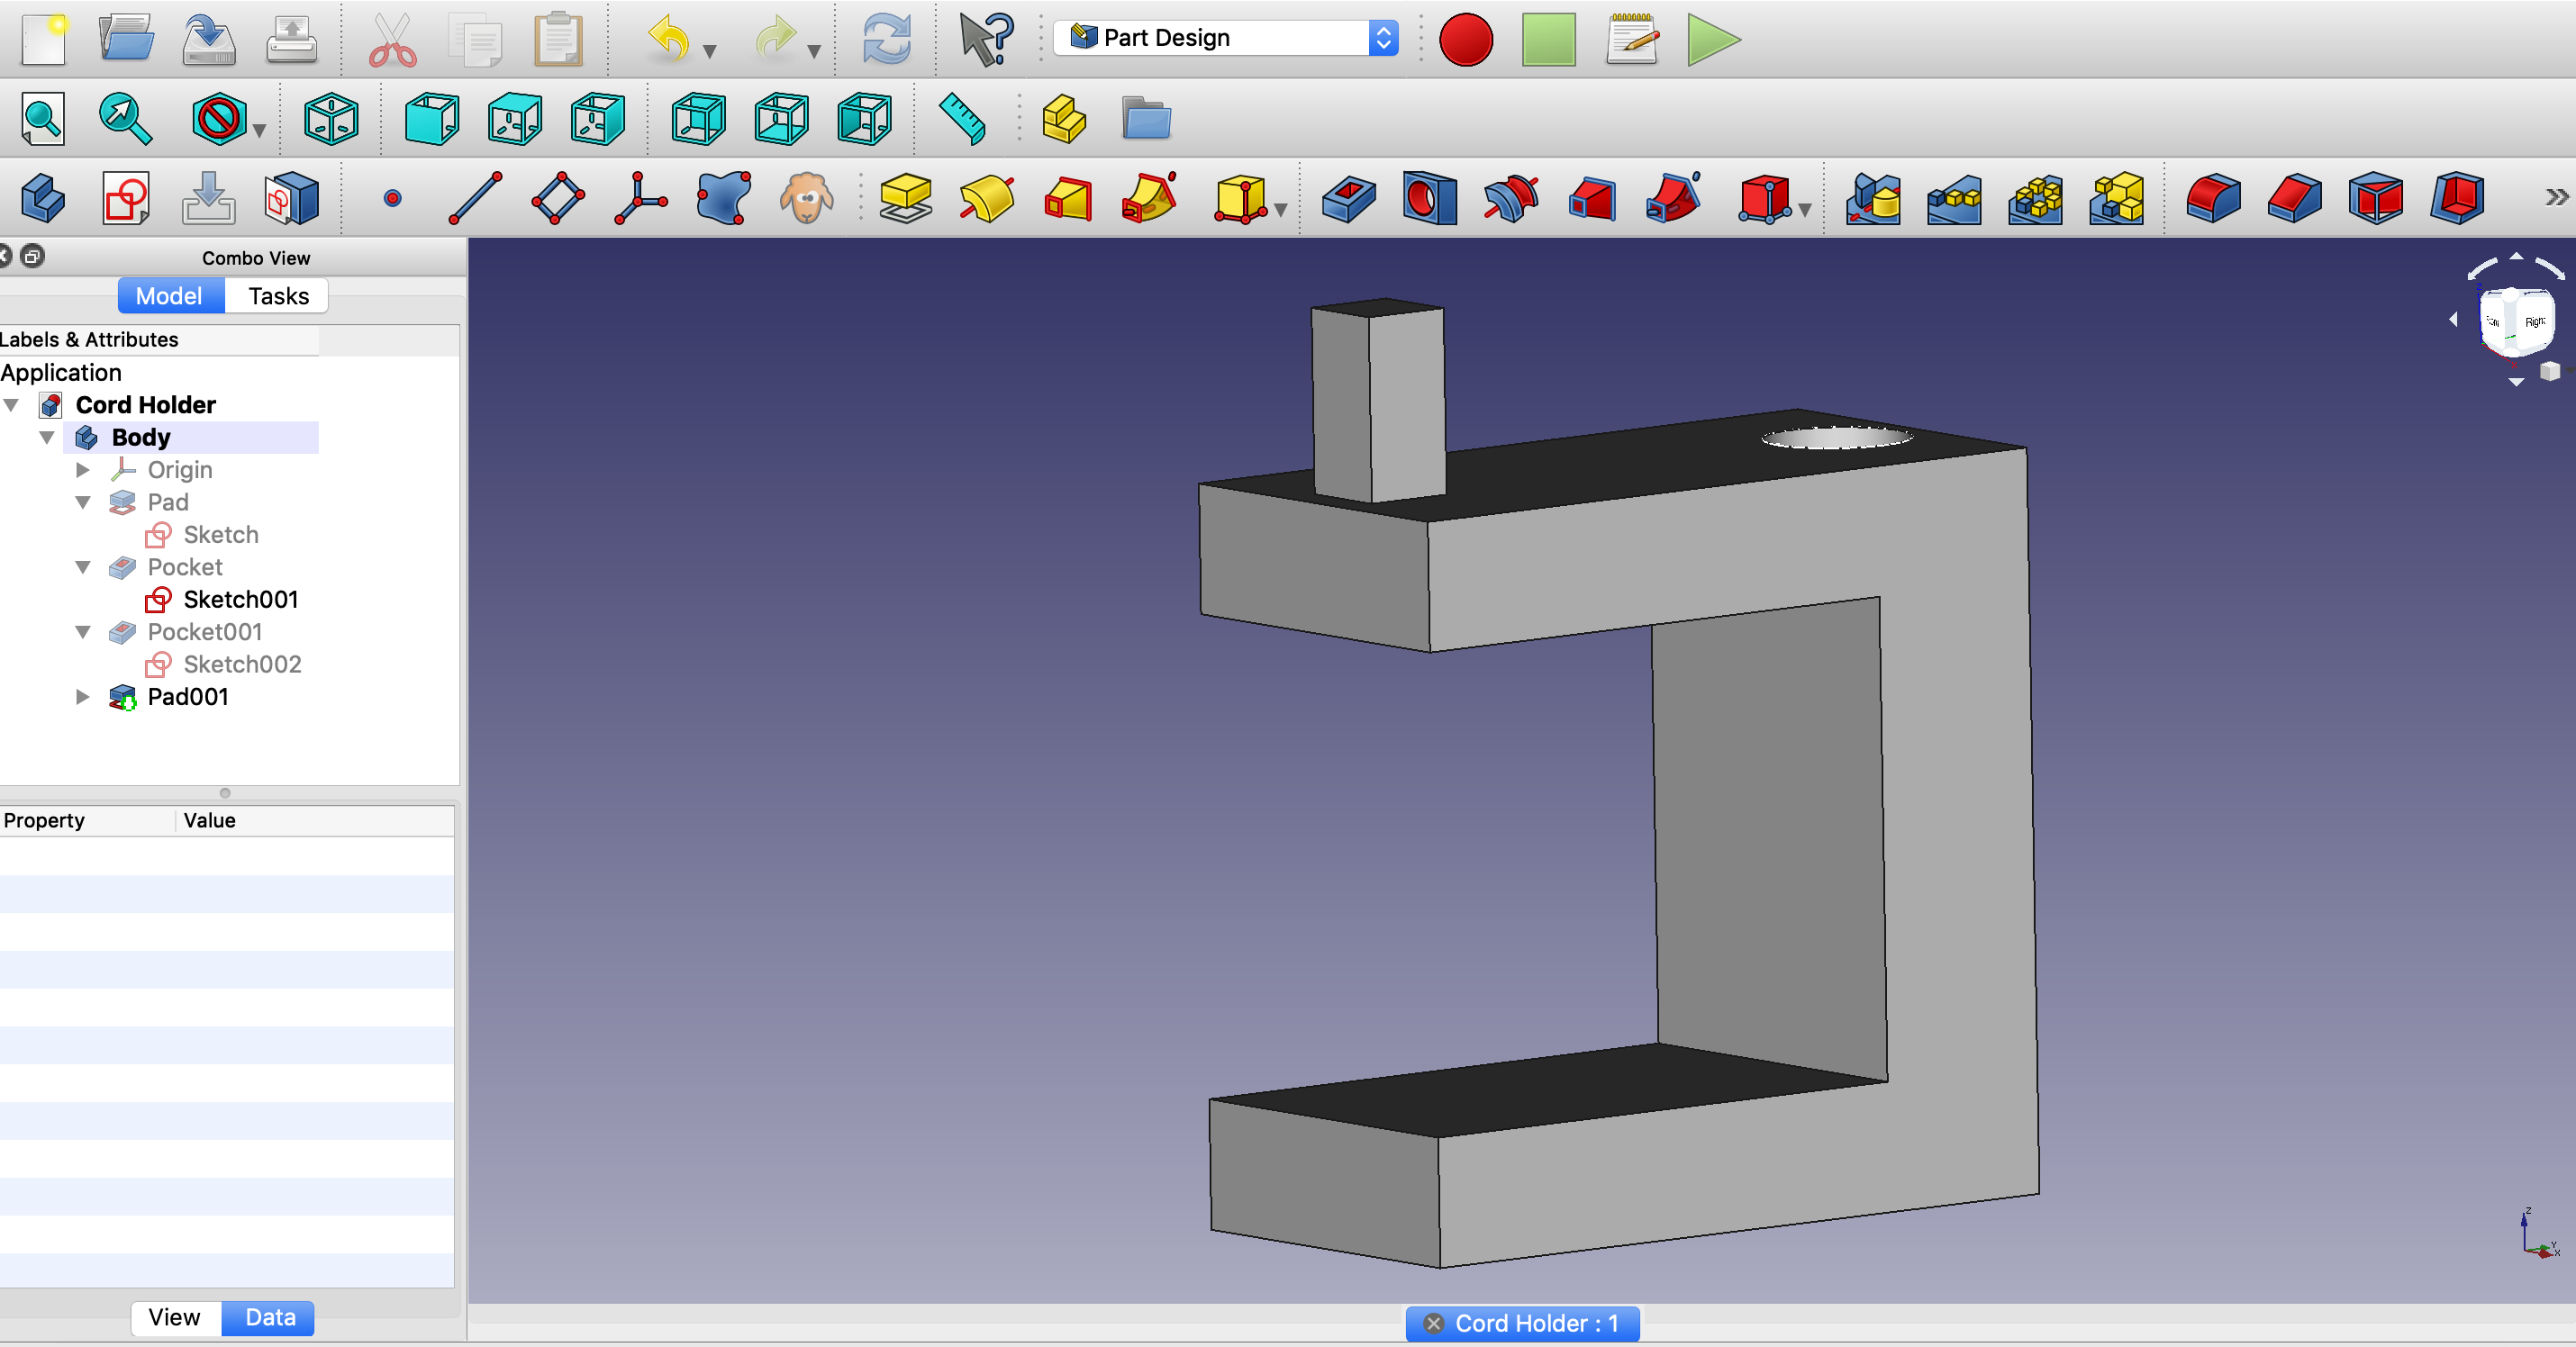
Task: Close the Cord Holder : 1 document tab
Action: [x=1433, y=1323]
